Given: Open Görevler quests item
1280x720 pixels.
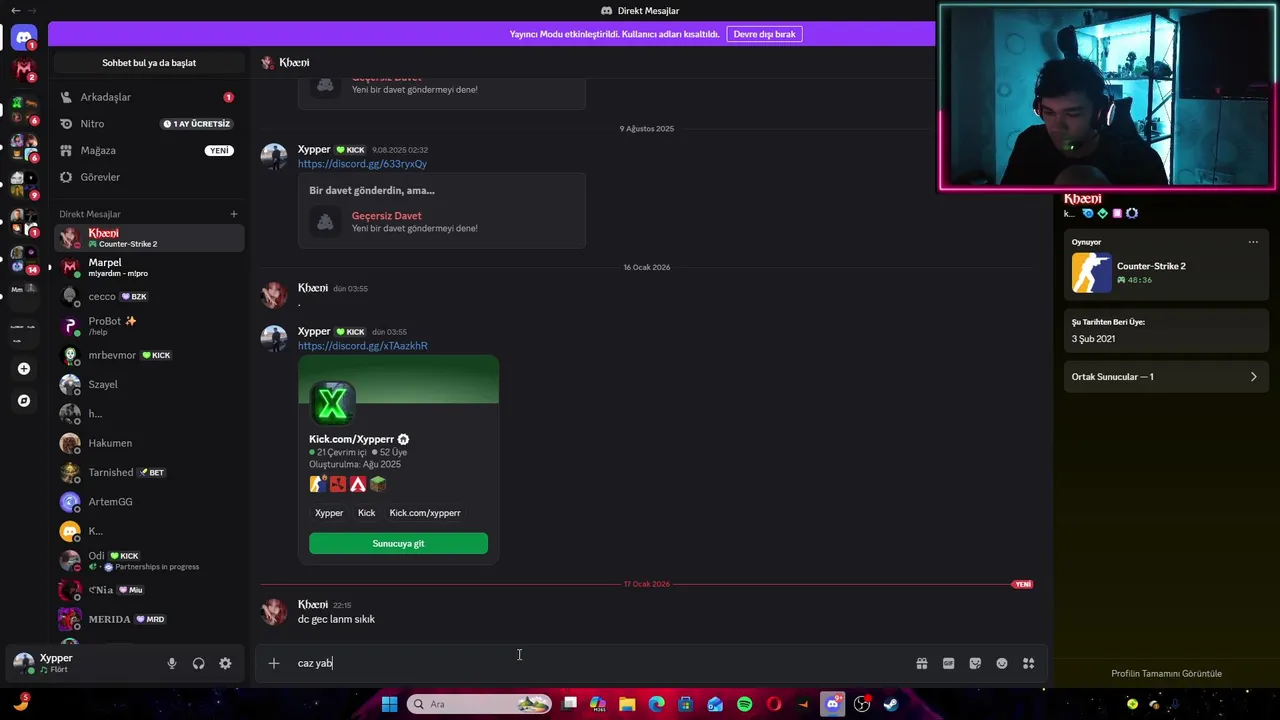Looking at the screenshot, I should [x=149, y=177].
